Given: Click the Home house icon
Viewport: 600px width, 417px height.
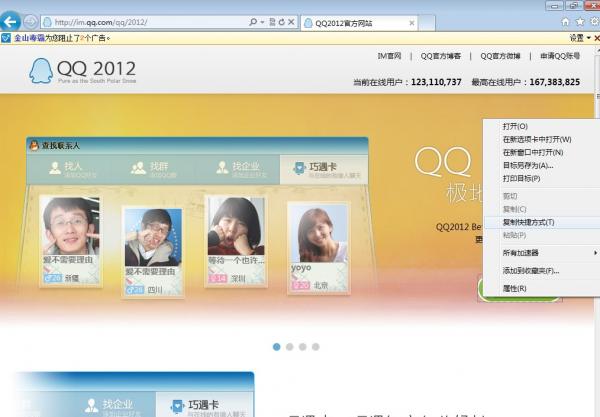Looking at the screenshot, I should pos(565,21).
